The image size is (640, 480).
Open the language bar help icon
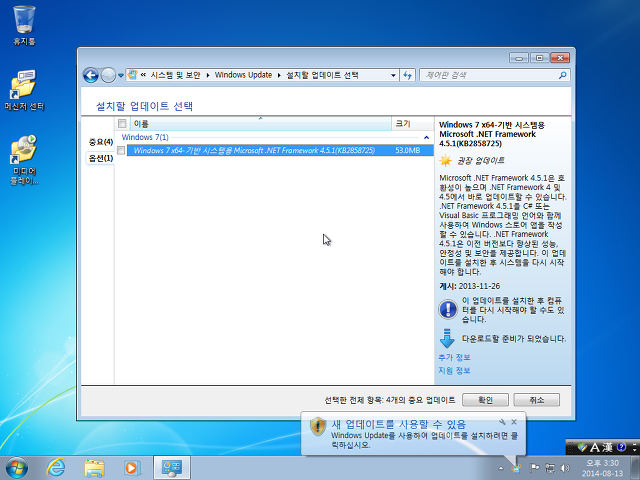coord(622,447)
